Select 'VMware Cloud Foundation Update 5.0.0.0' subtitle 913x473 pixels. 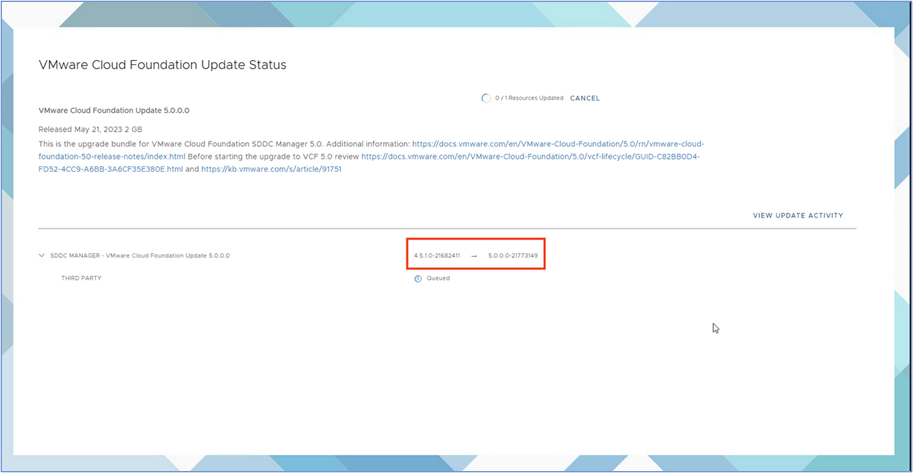(114, 110)
